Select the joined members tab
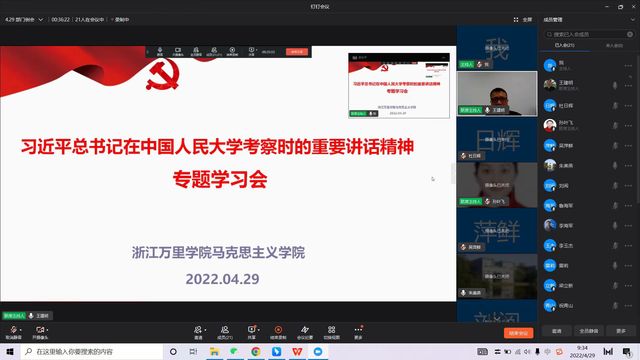Image resolution: width=640 pixels, height=360 pixels. (565, 45)
